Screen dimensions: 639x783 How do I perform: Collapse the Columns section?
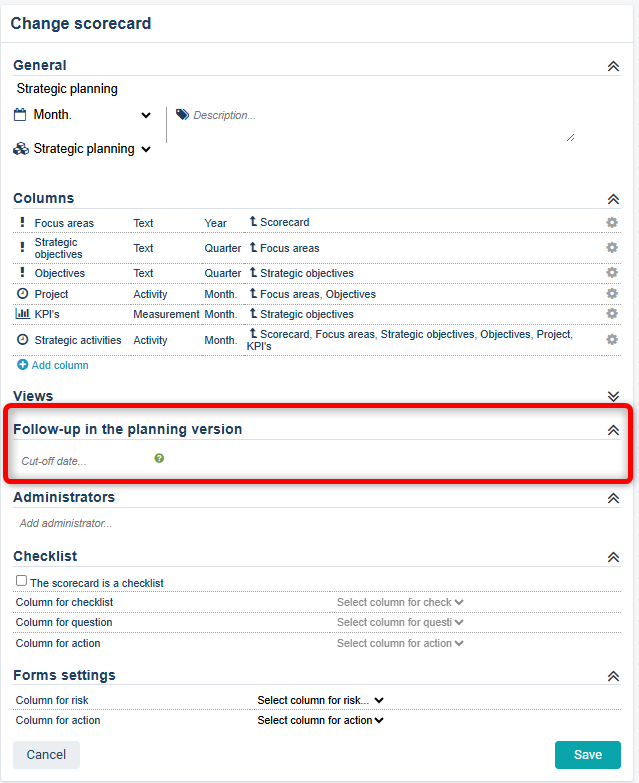pyautogui.click(x=613, y=199)
